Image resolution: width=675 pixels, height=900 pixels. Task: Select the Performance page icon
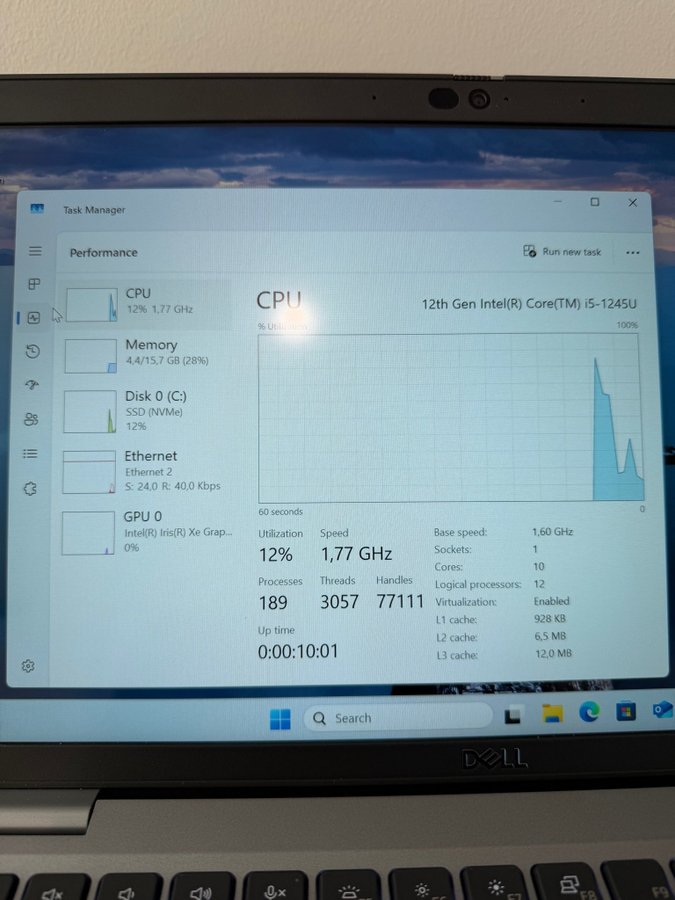[x=34, y=318]
